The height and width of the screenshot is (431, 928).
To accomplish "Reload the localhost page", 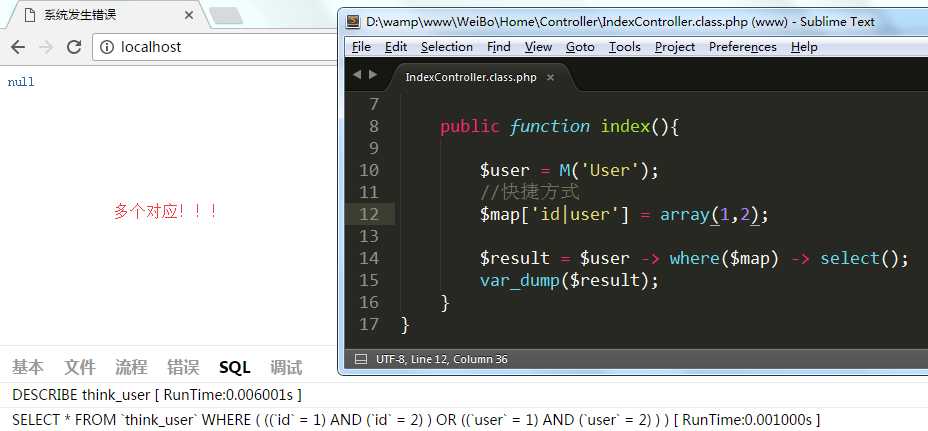I will (x=74, y=47).
